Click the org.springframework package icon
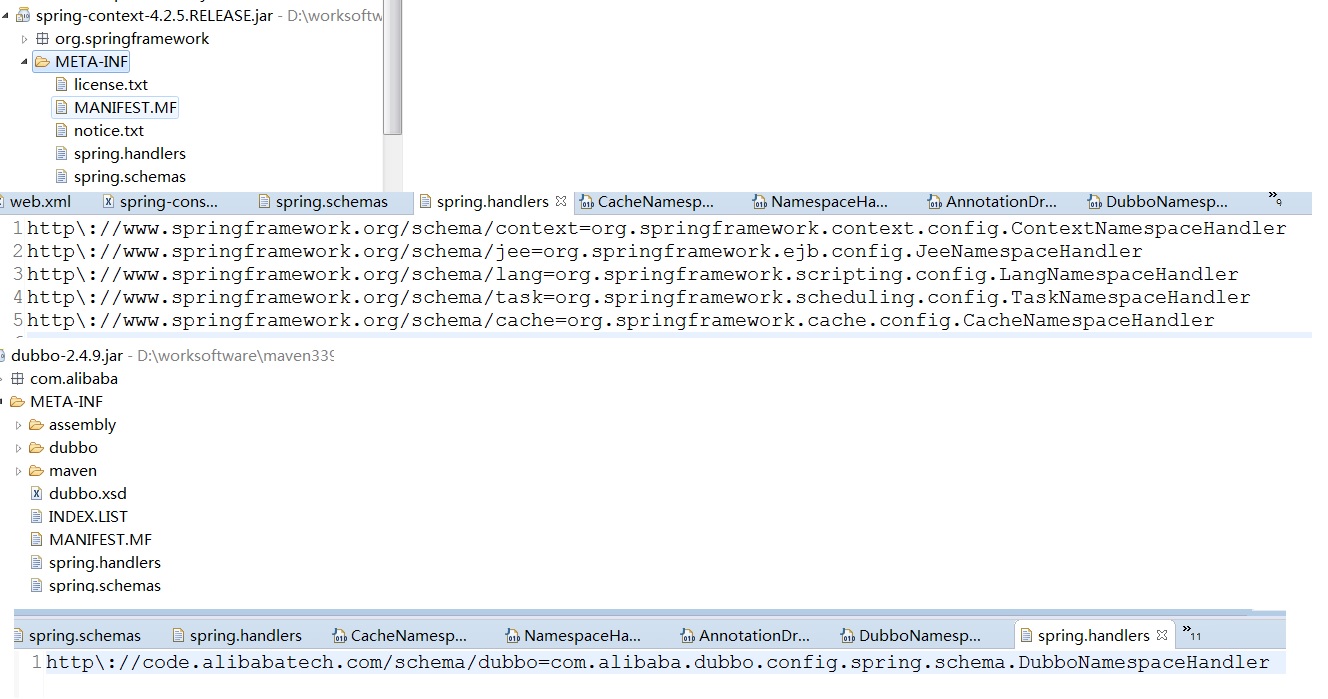The height and width of the screenshot is (699, 1328). pos(42,39)
